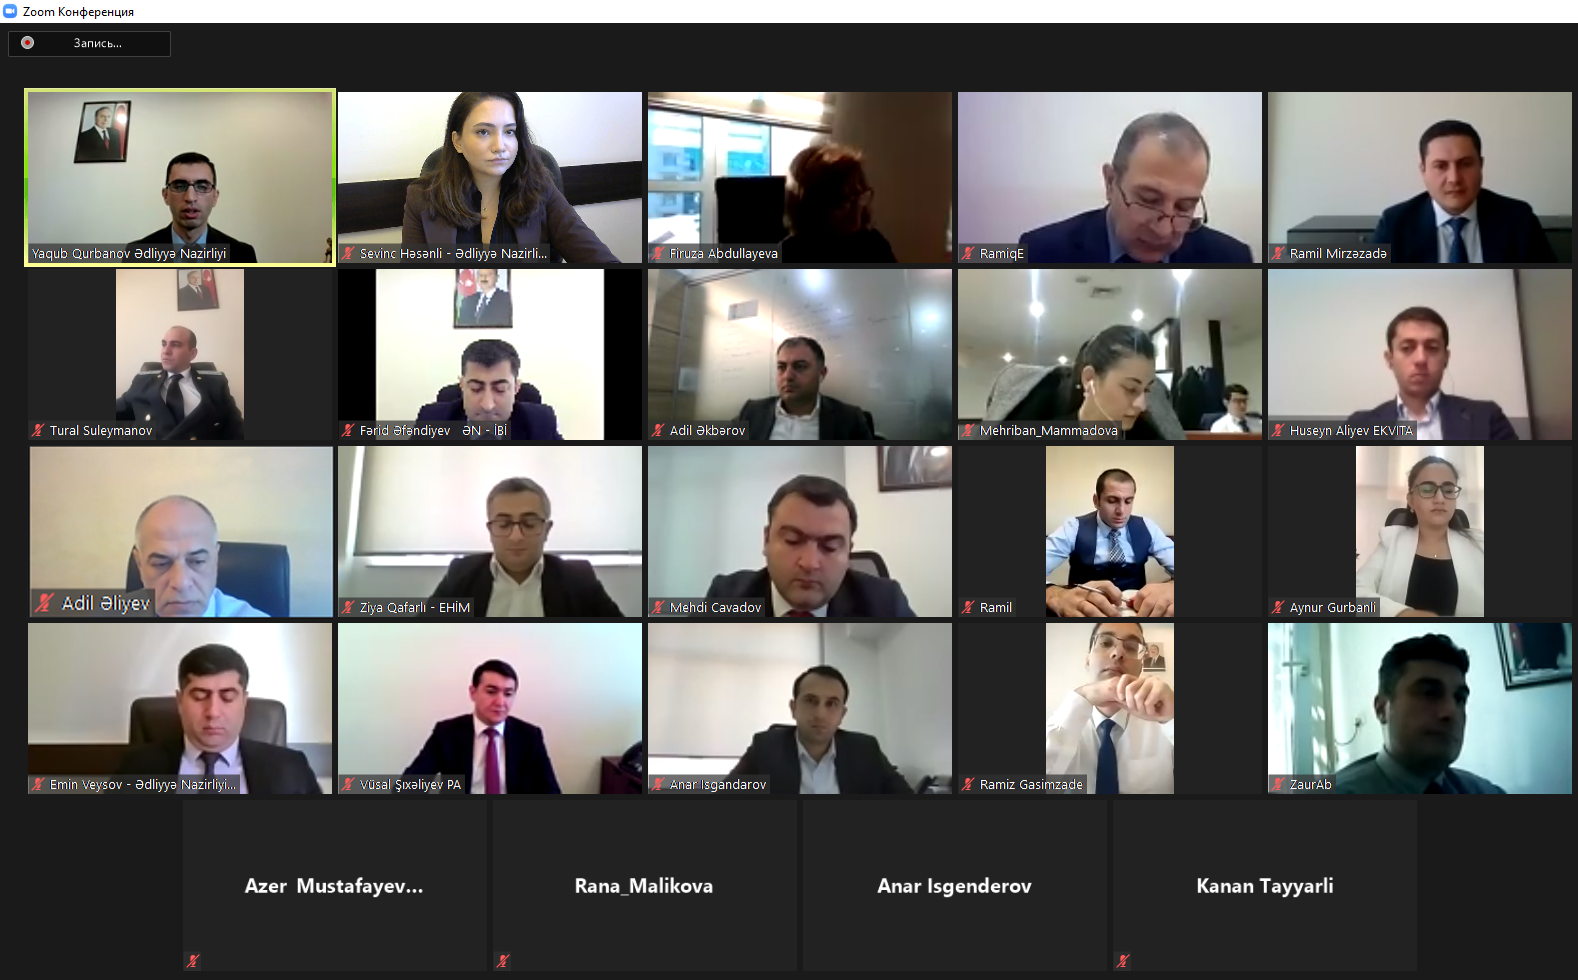Click the Ramil Mirzəzadə name label
The image size is (1578, 980).
(1338, 253)
